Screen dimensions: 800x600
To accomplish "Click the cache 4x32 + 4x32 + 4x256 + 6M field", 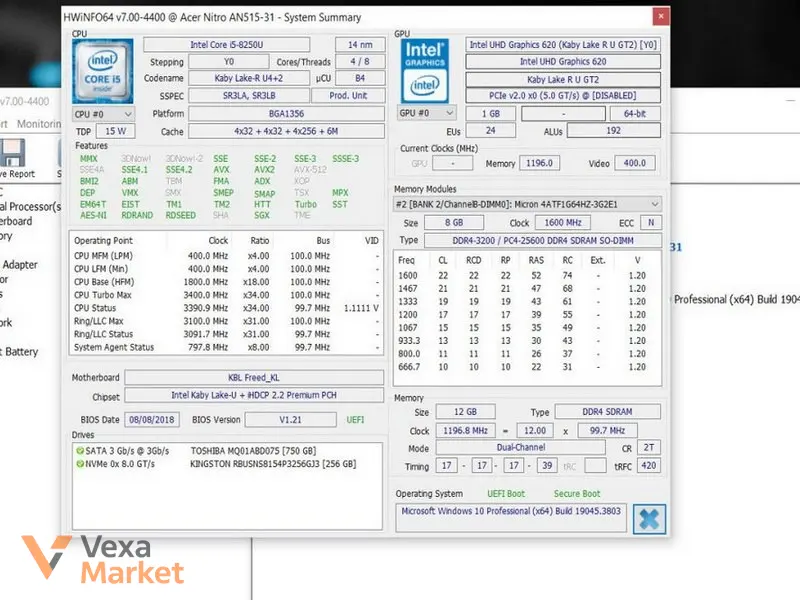I will point(286,131).
